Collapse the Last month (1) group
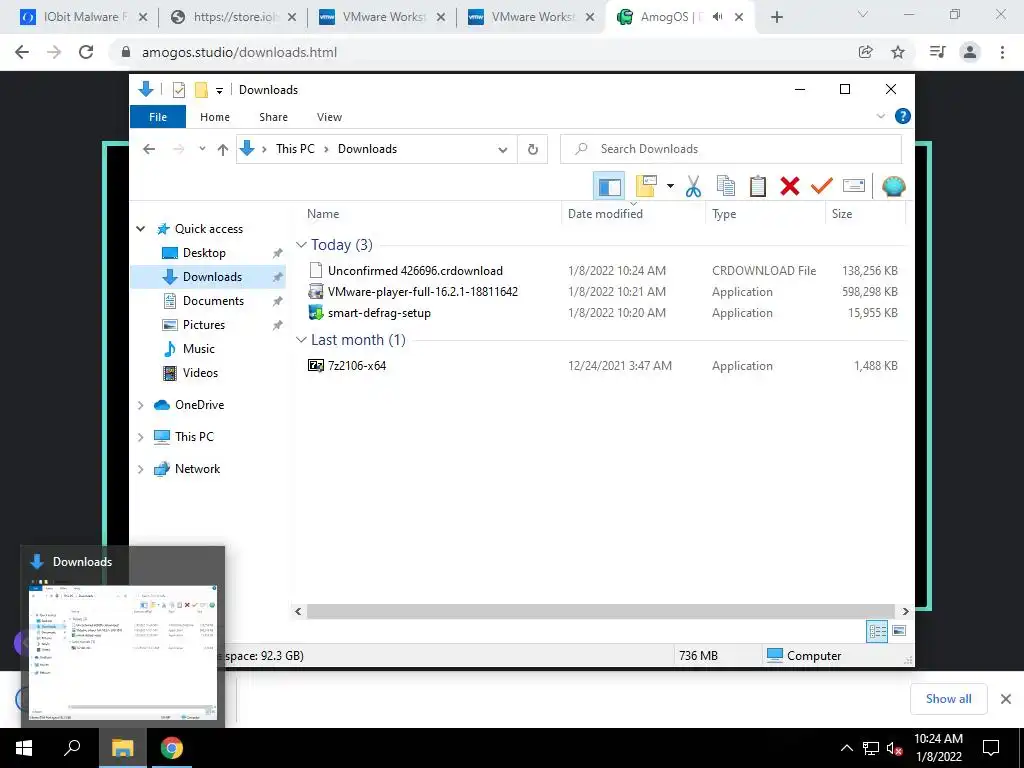The image size is (1024, 768). tap(301, 340)
